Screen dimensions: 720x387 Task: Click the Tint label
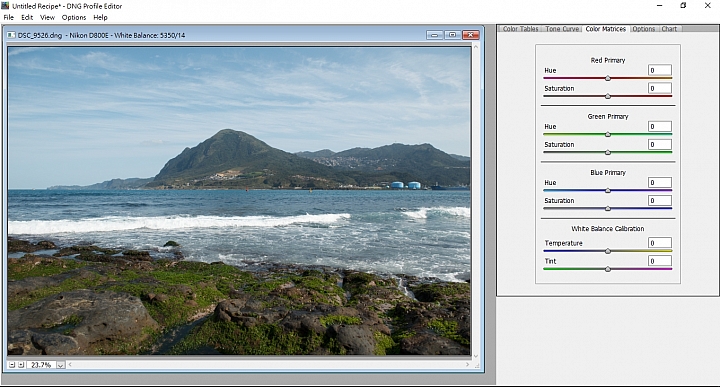tap(550, 261)
